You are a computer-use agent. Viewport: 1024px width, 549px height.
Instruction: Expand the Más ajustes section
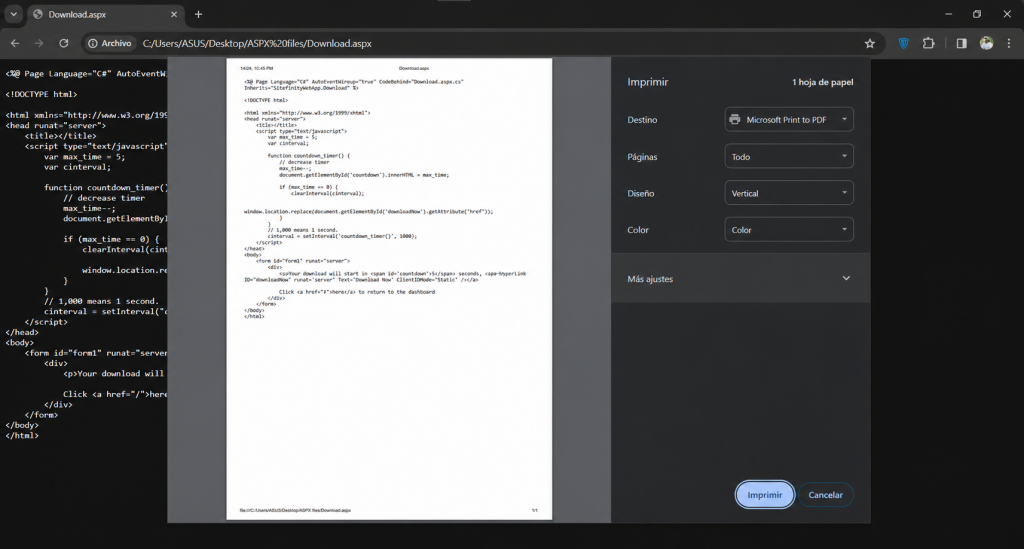[x=740, y=279]
